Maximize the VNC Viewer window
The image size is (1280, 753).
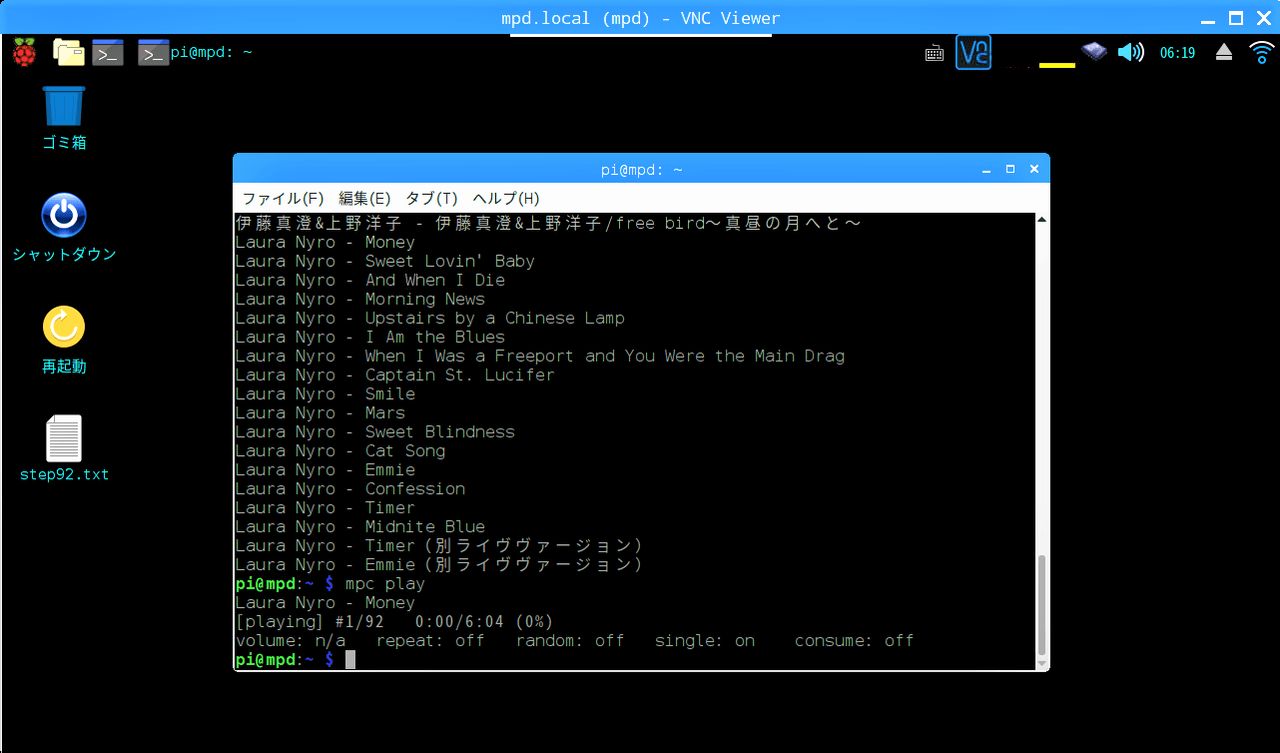pos(1236,18)
